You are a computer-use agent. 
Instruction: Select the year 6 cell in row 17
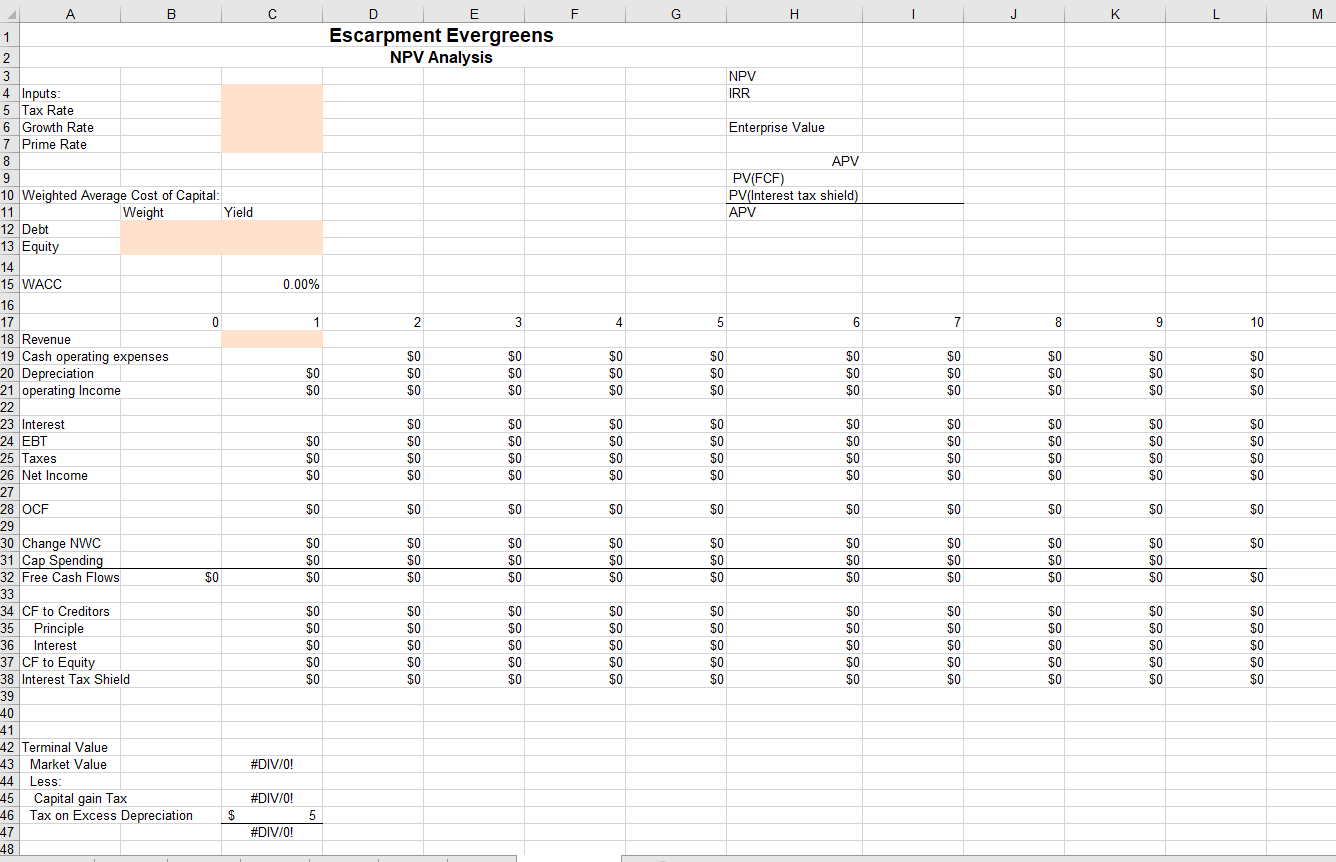pyautogui.click(x=795, y=322)
